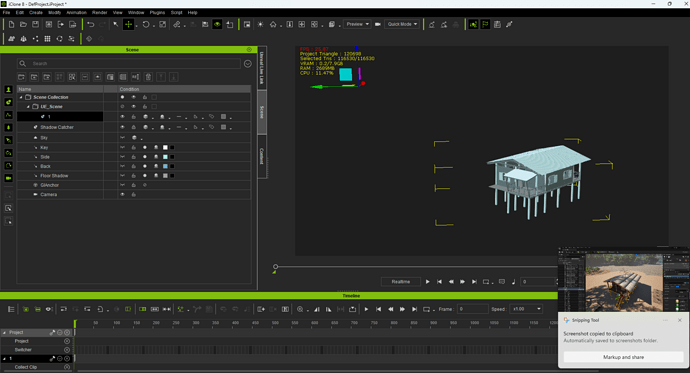690x373 pixels.
Task: Click the magnifier search icon in Scene panel
Action: point(22,63)
